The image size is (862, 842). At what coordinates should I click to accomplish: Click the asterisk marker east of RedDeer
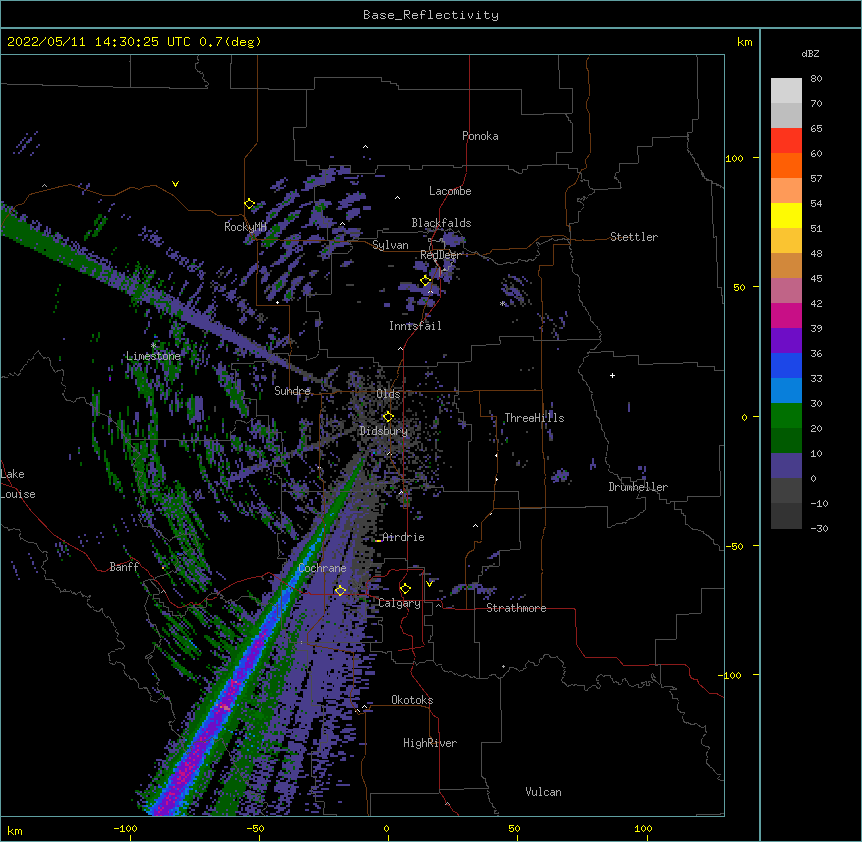click(502, 303)
